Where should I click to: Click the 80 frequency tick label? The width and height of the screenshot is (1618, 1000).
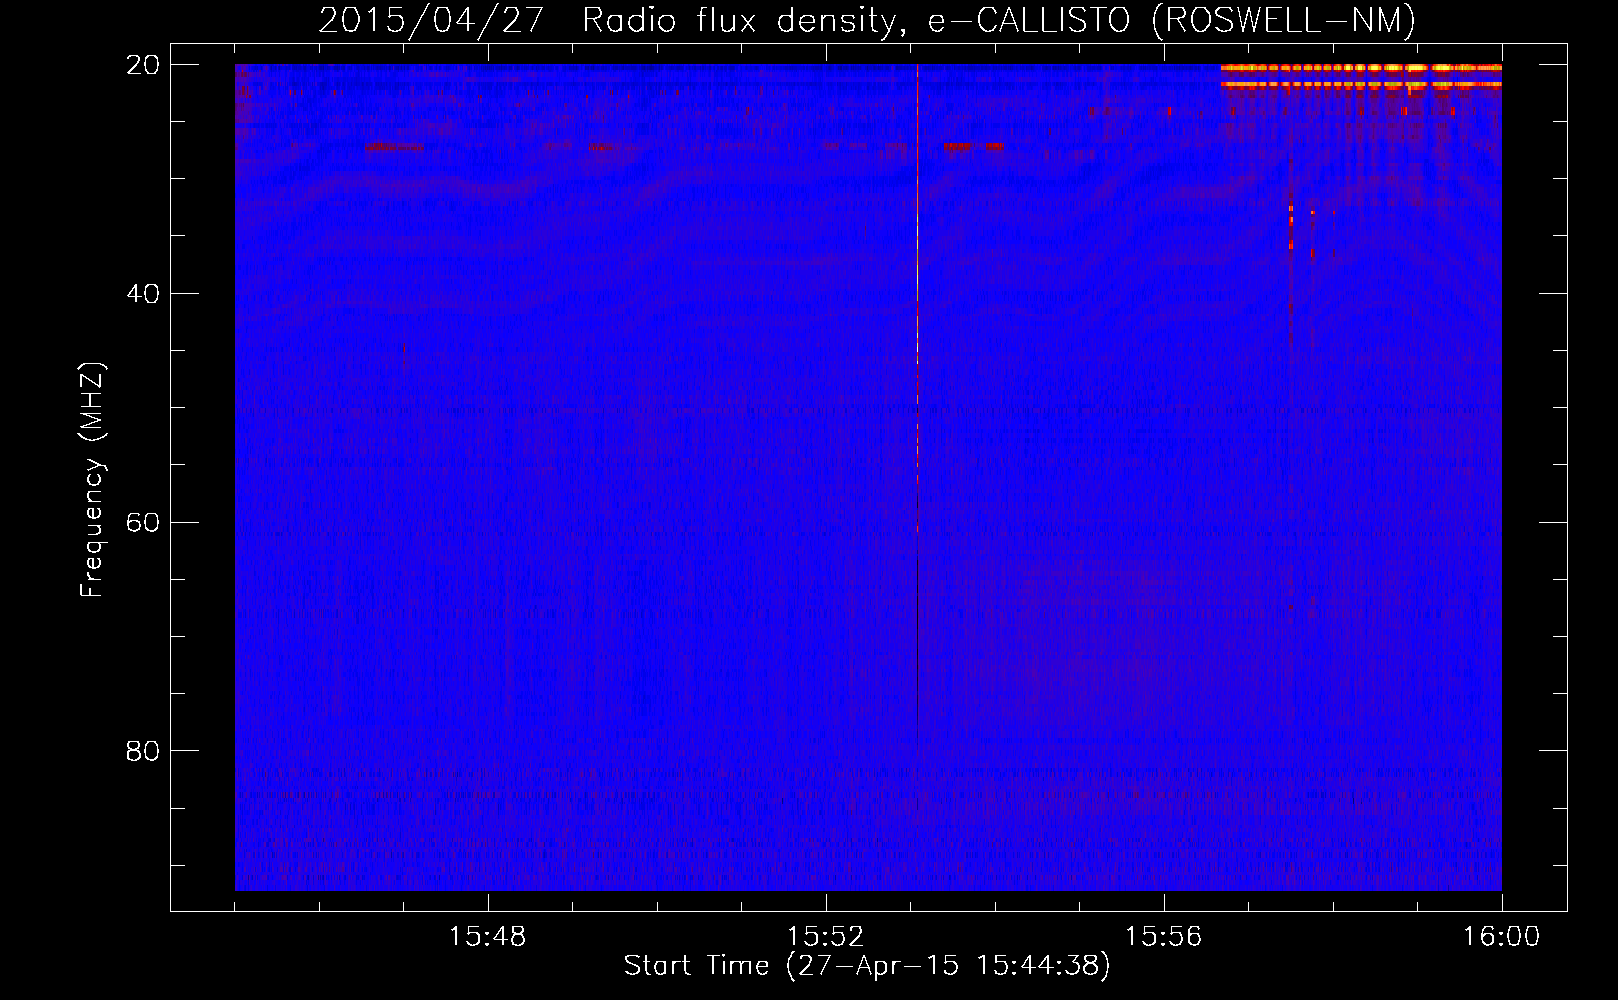[143, 751]
